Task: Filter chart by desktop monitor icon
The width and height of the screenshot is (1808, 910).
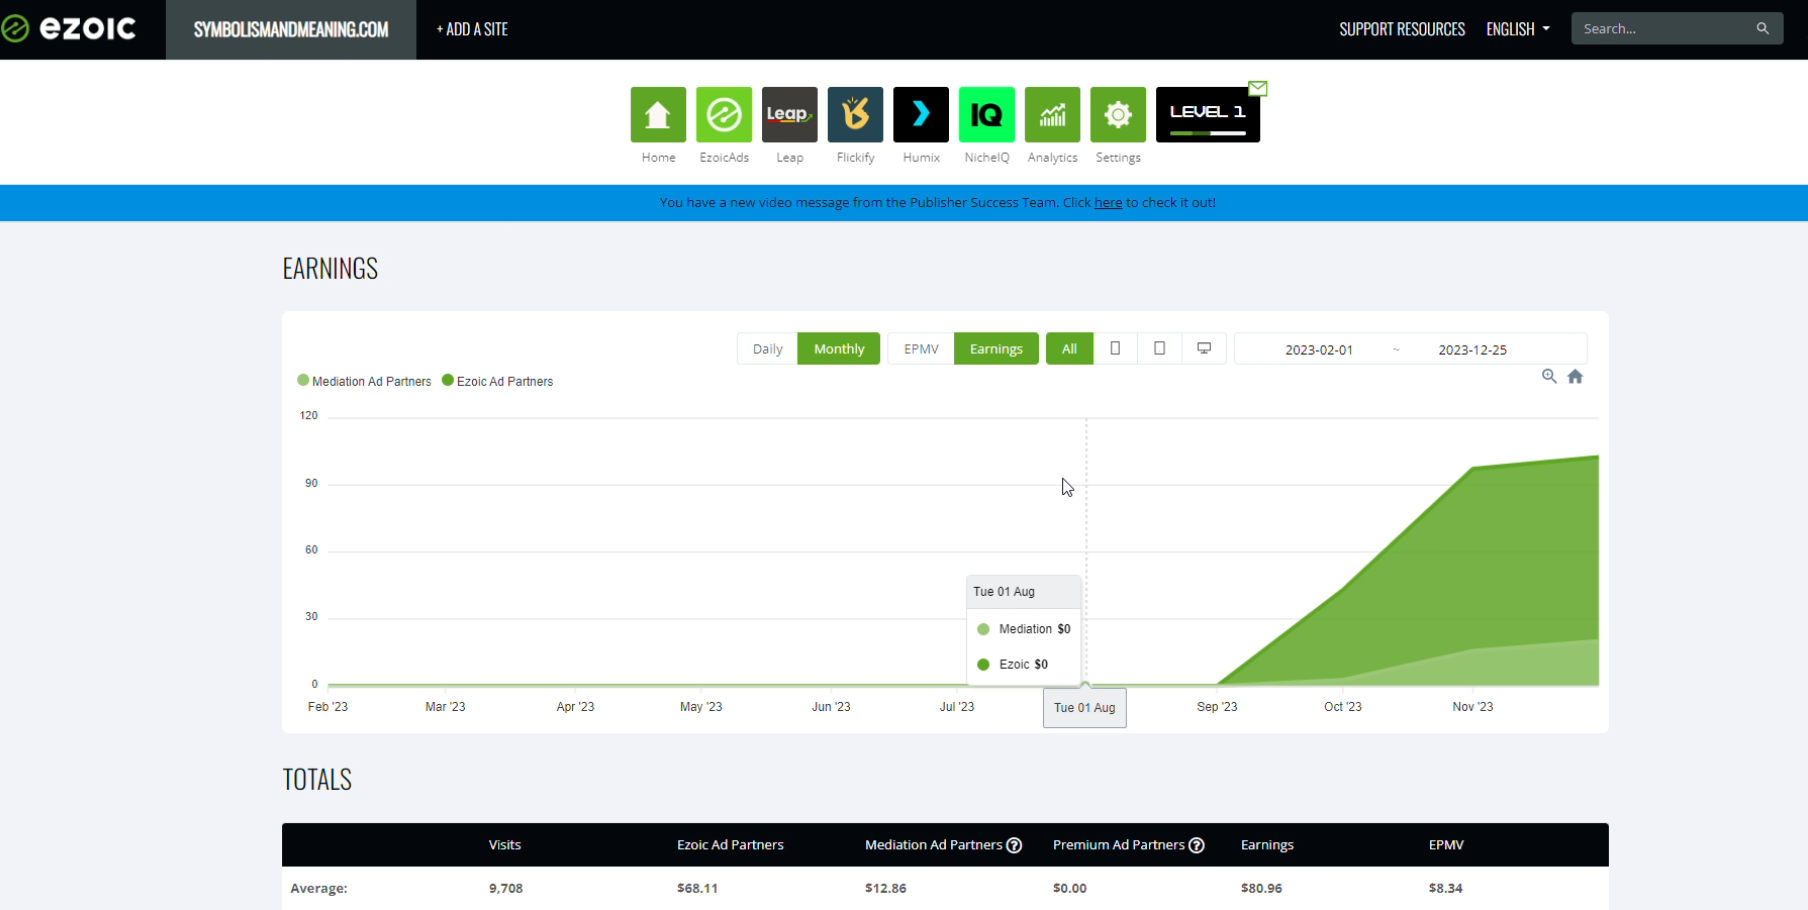Action: [1204, 349]
